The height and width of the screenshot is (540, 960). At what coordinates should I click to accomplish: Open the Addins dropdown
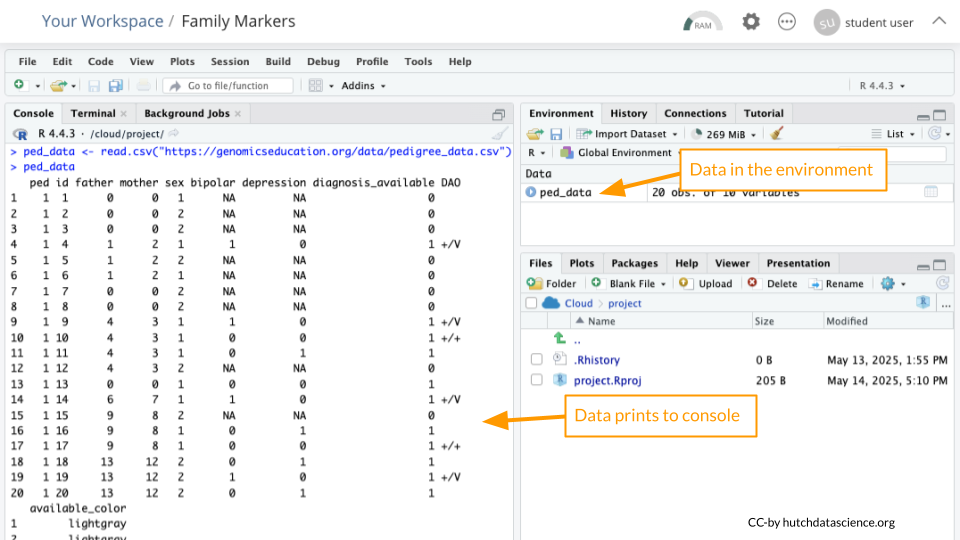pos(364,86)
